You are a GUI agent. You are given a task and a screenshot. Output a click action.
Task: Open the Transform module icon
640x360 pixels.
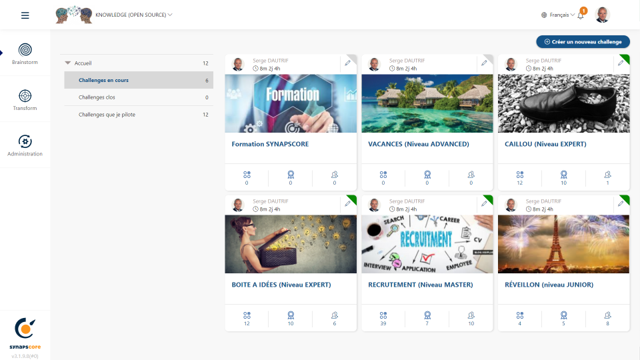pos(25,96)
